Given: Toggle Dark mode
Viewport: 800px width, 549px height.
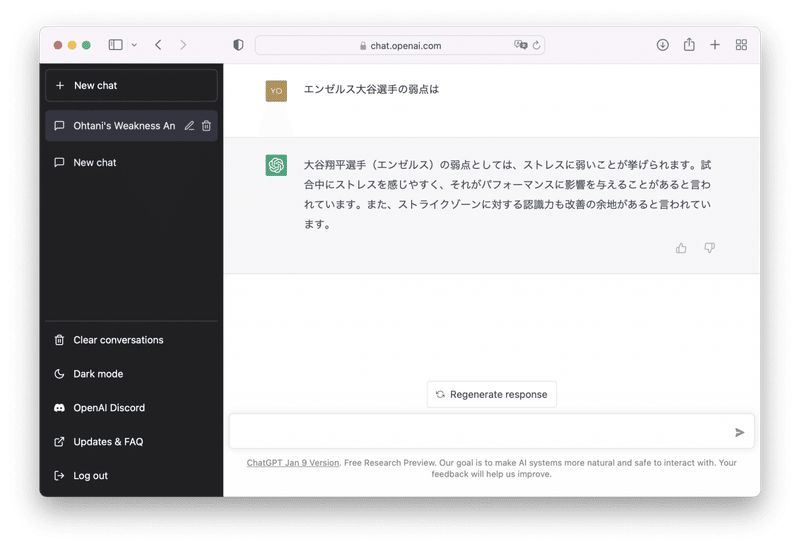Looking at the screenshot, I should [x=132, y=374].
